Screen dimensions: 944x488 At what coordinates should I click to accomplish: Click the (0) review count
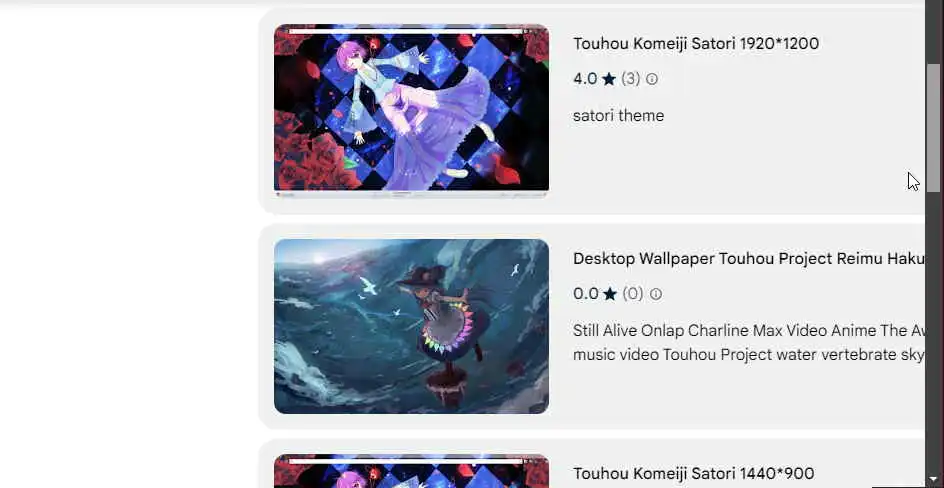(x=633, y=294)
